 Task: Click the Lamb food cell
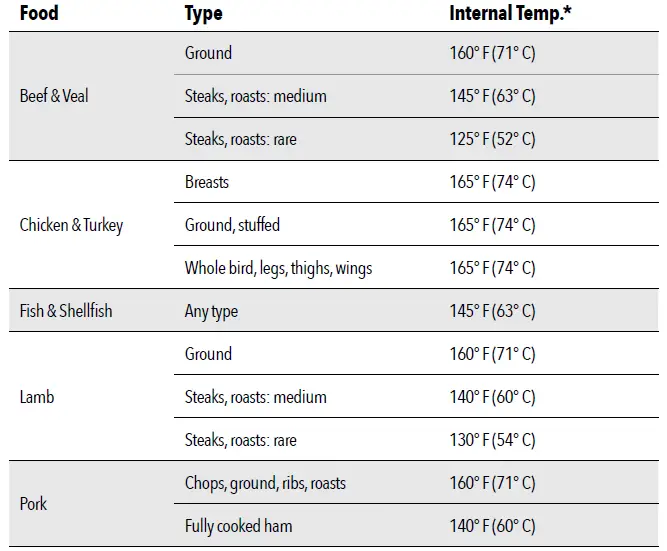pyautogui.click(x=37, y=397)
